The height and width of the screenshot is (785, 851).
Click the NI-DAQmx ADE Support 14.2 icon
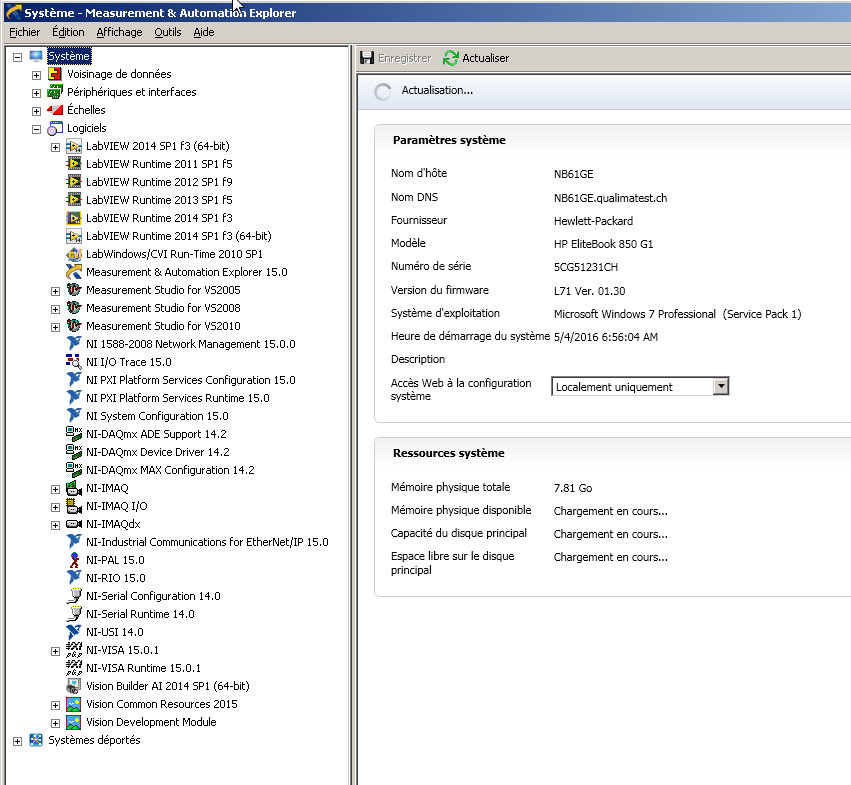(x=74, y=434)
